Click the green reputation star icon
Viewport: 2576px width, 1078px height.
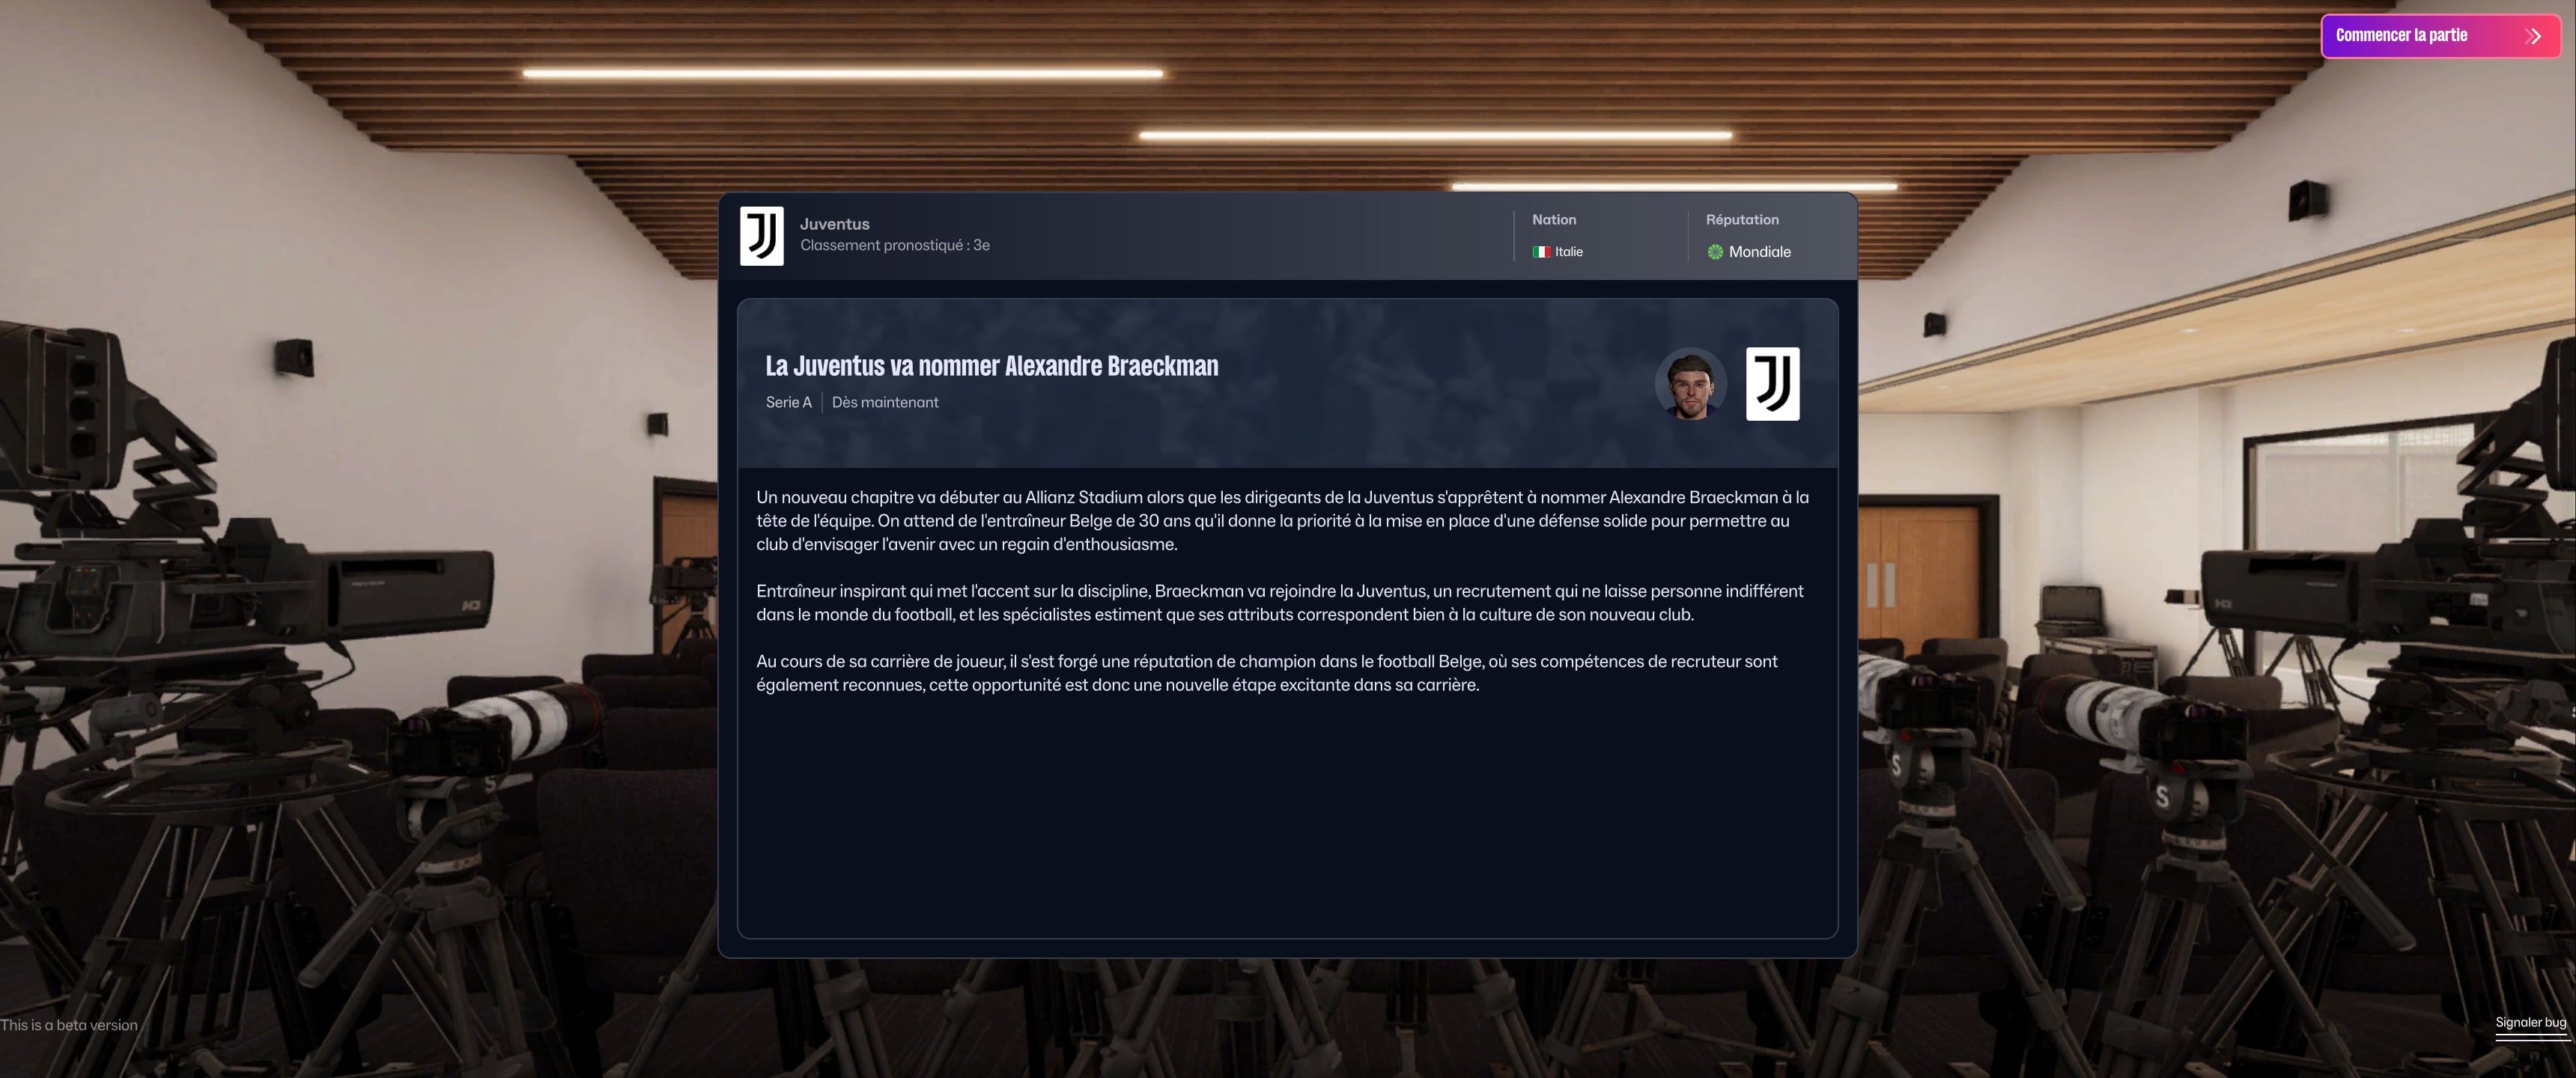(1715, 252)
